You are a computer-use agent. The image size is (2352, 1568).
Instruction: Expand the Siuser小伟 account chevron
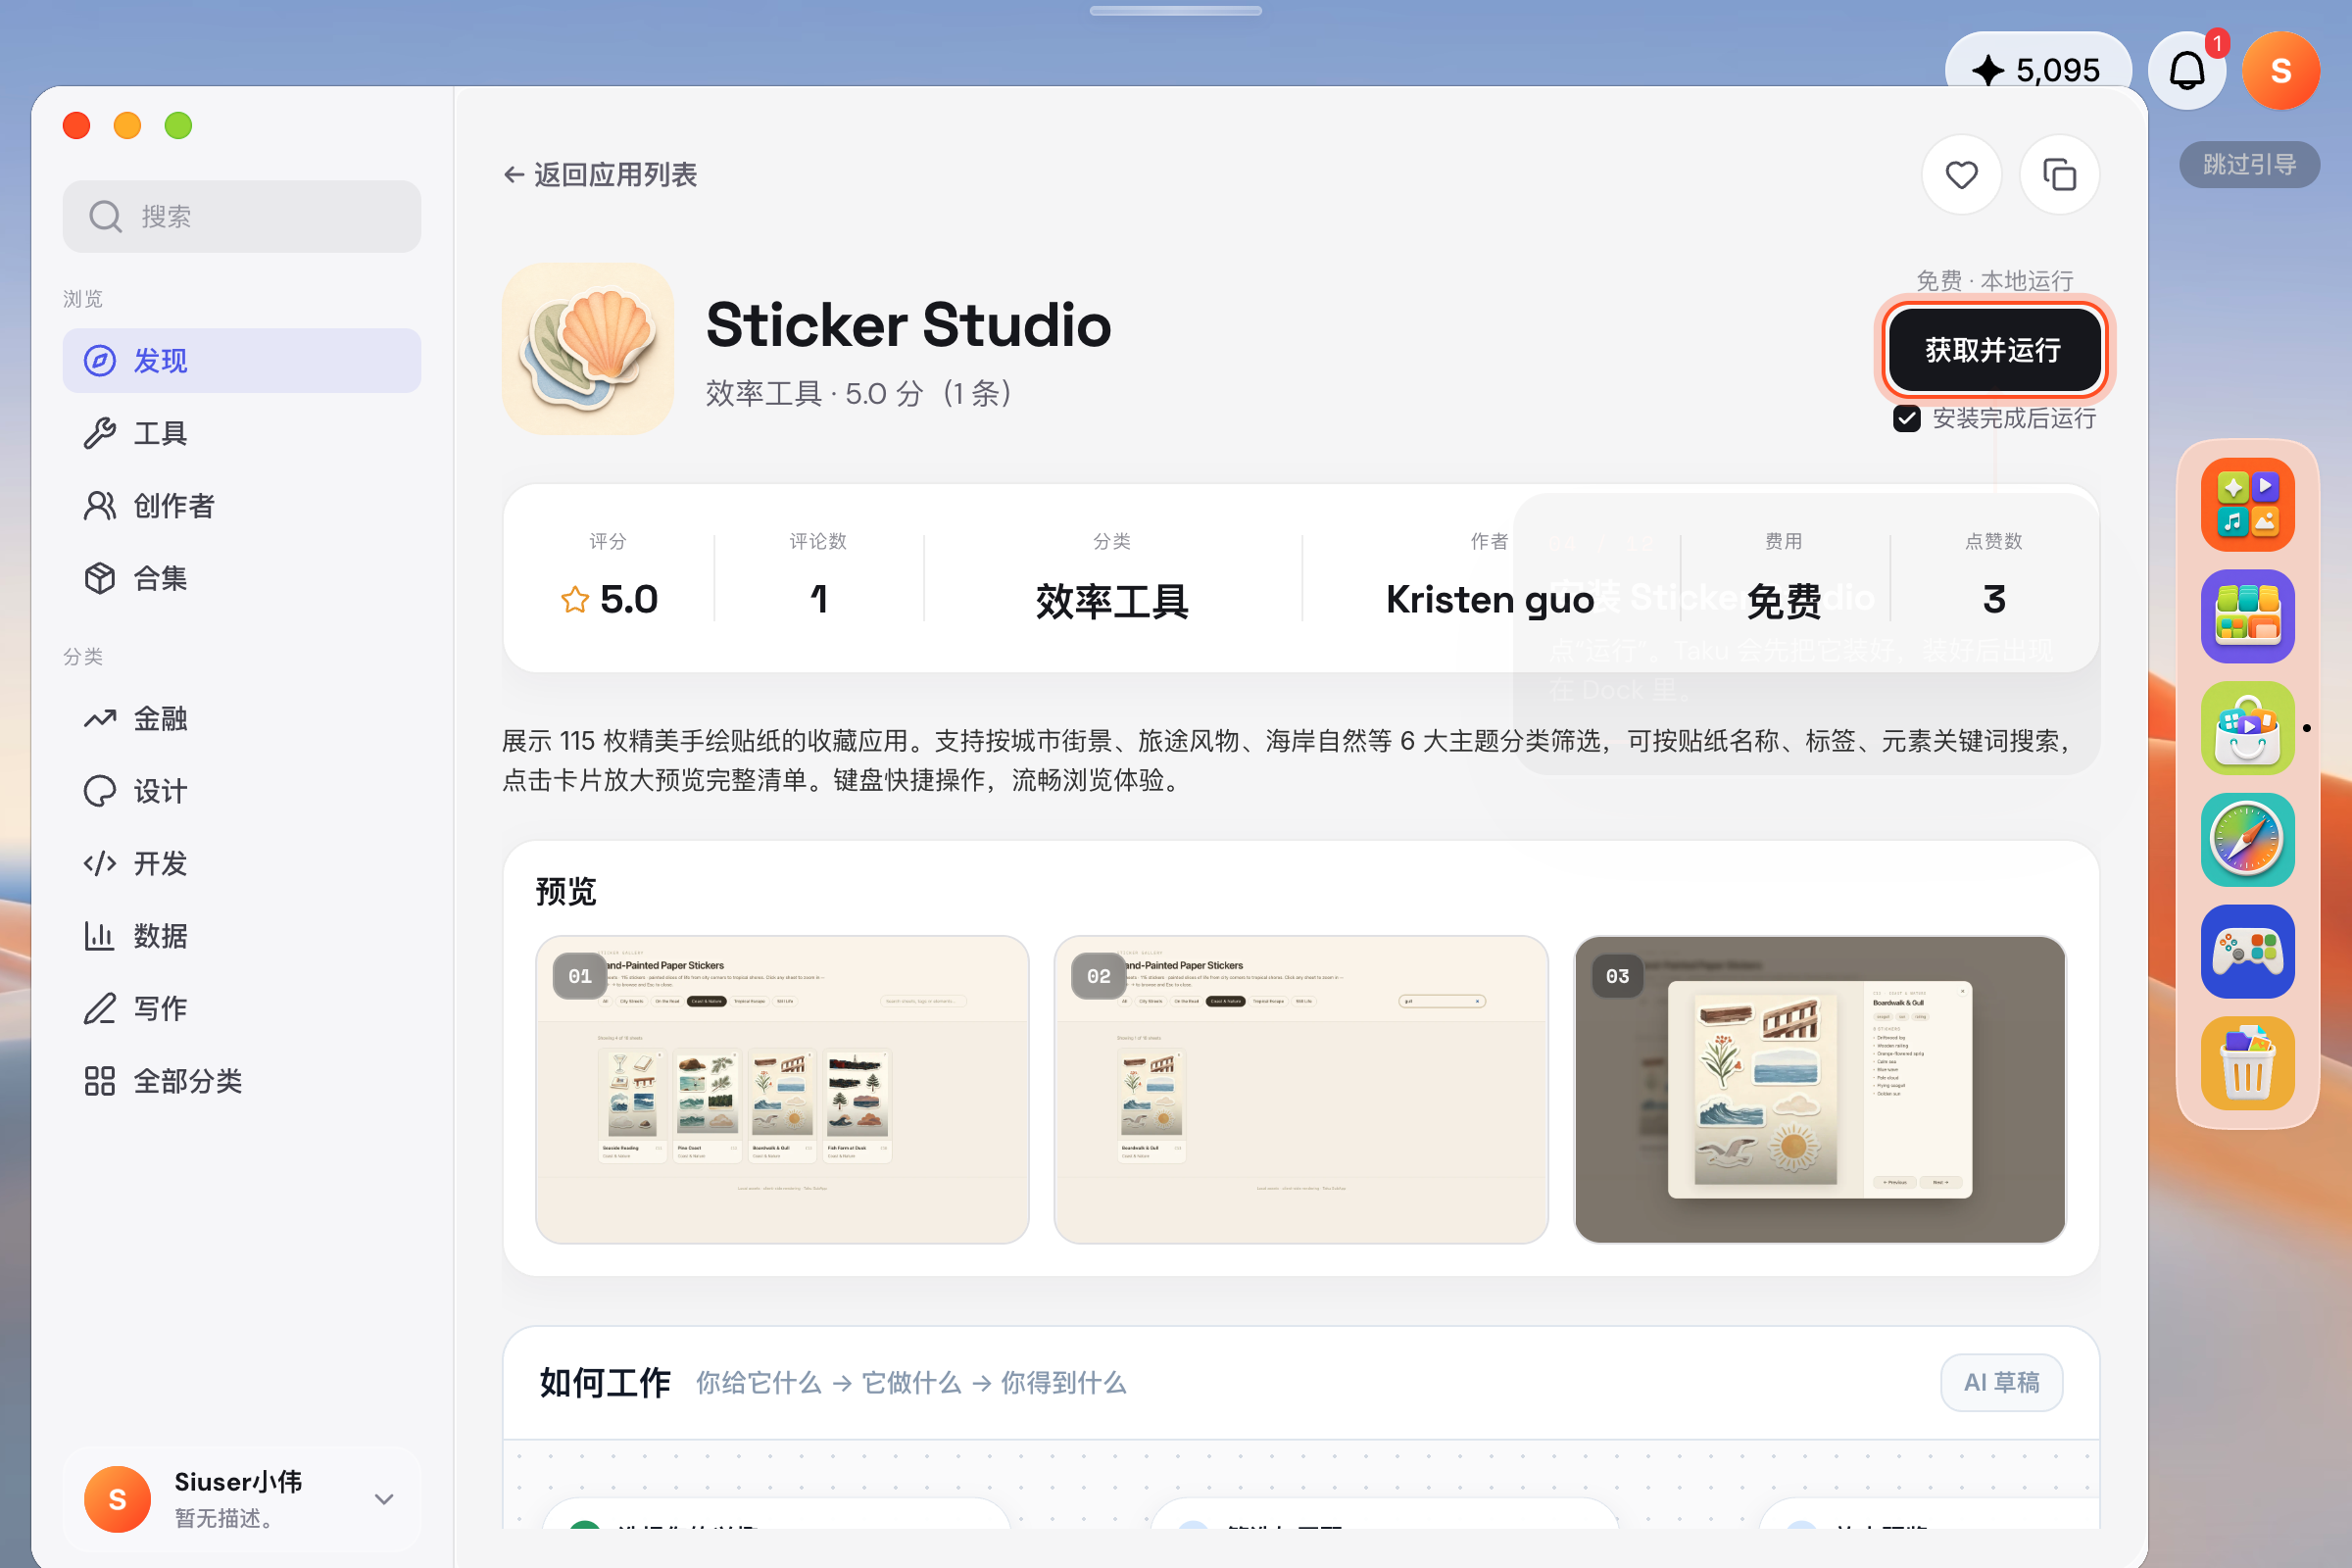pos(384,1499)
